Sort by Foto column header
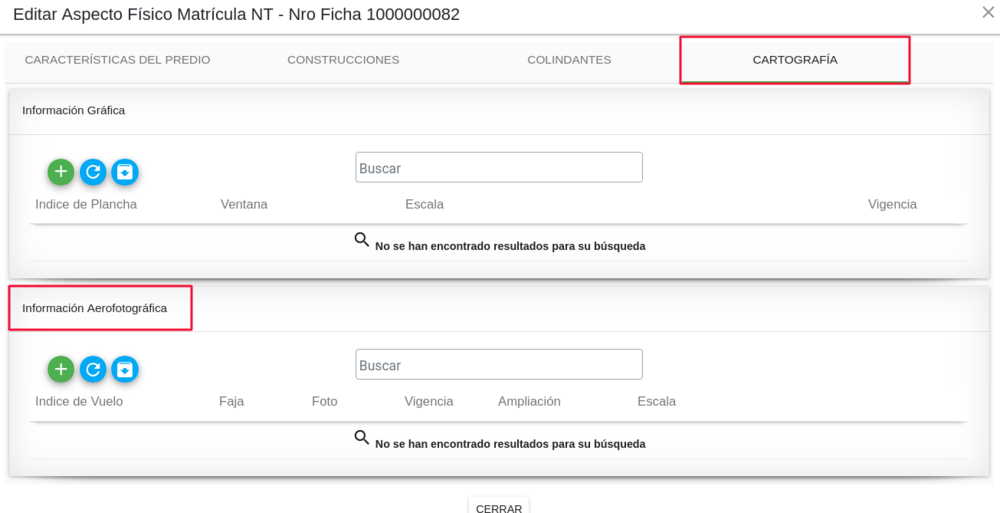The width and height of the screenshot is (1000, 513). click(325, 401)
